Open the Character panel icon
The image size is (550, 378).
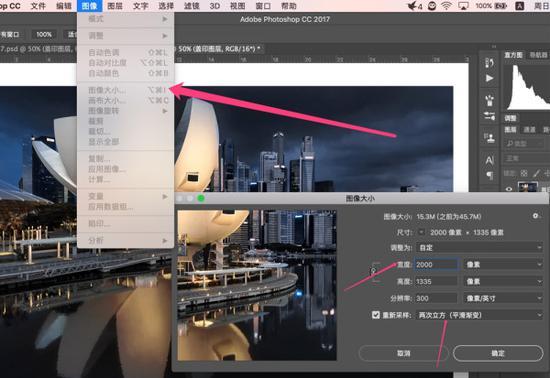click(489, 160)
